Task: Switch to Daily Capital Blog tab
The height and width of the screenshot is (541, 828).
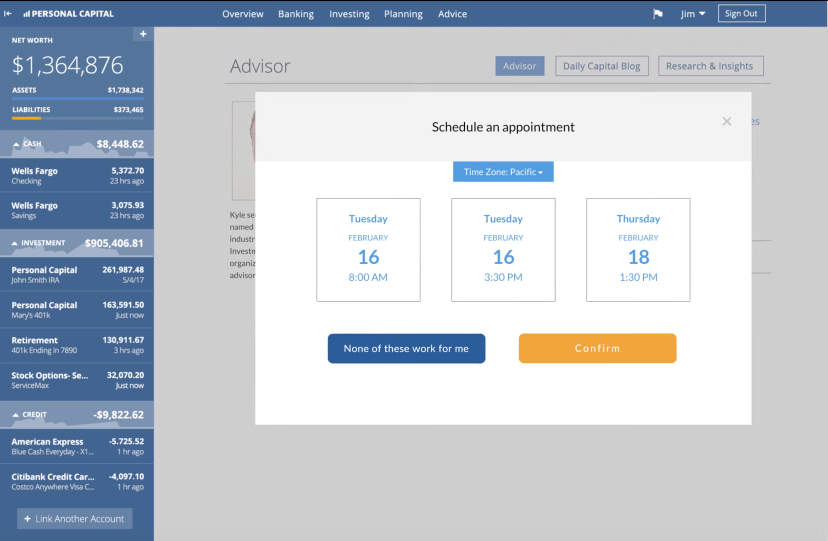Action: (601, 66)
